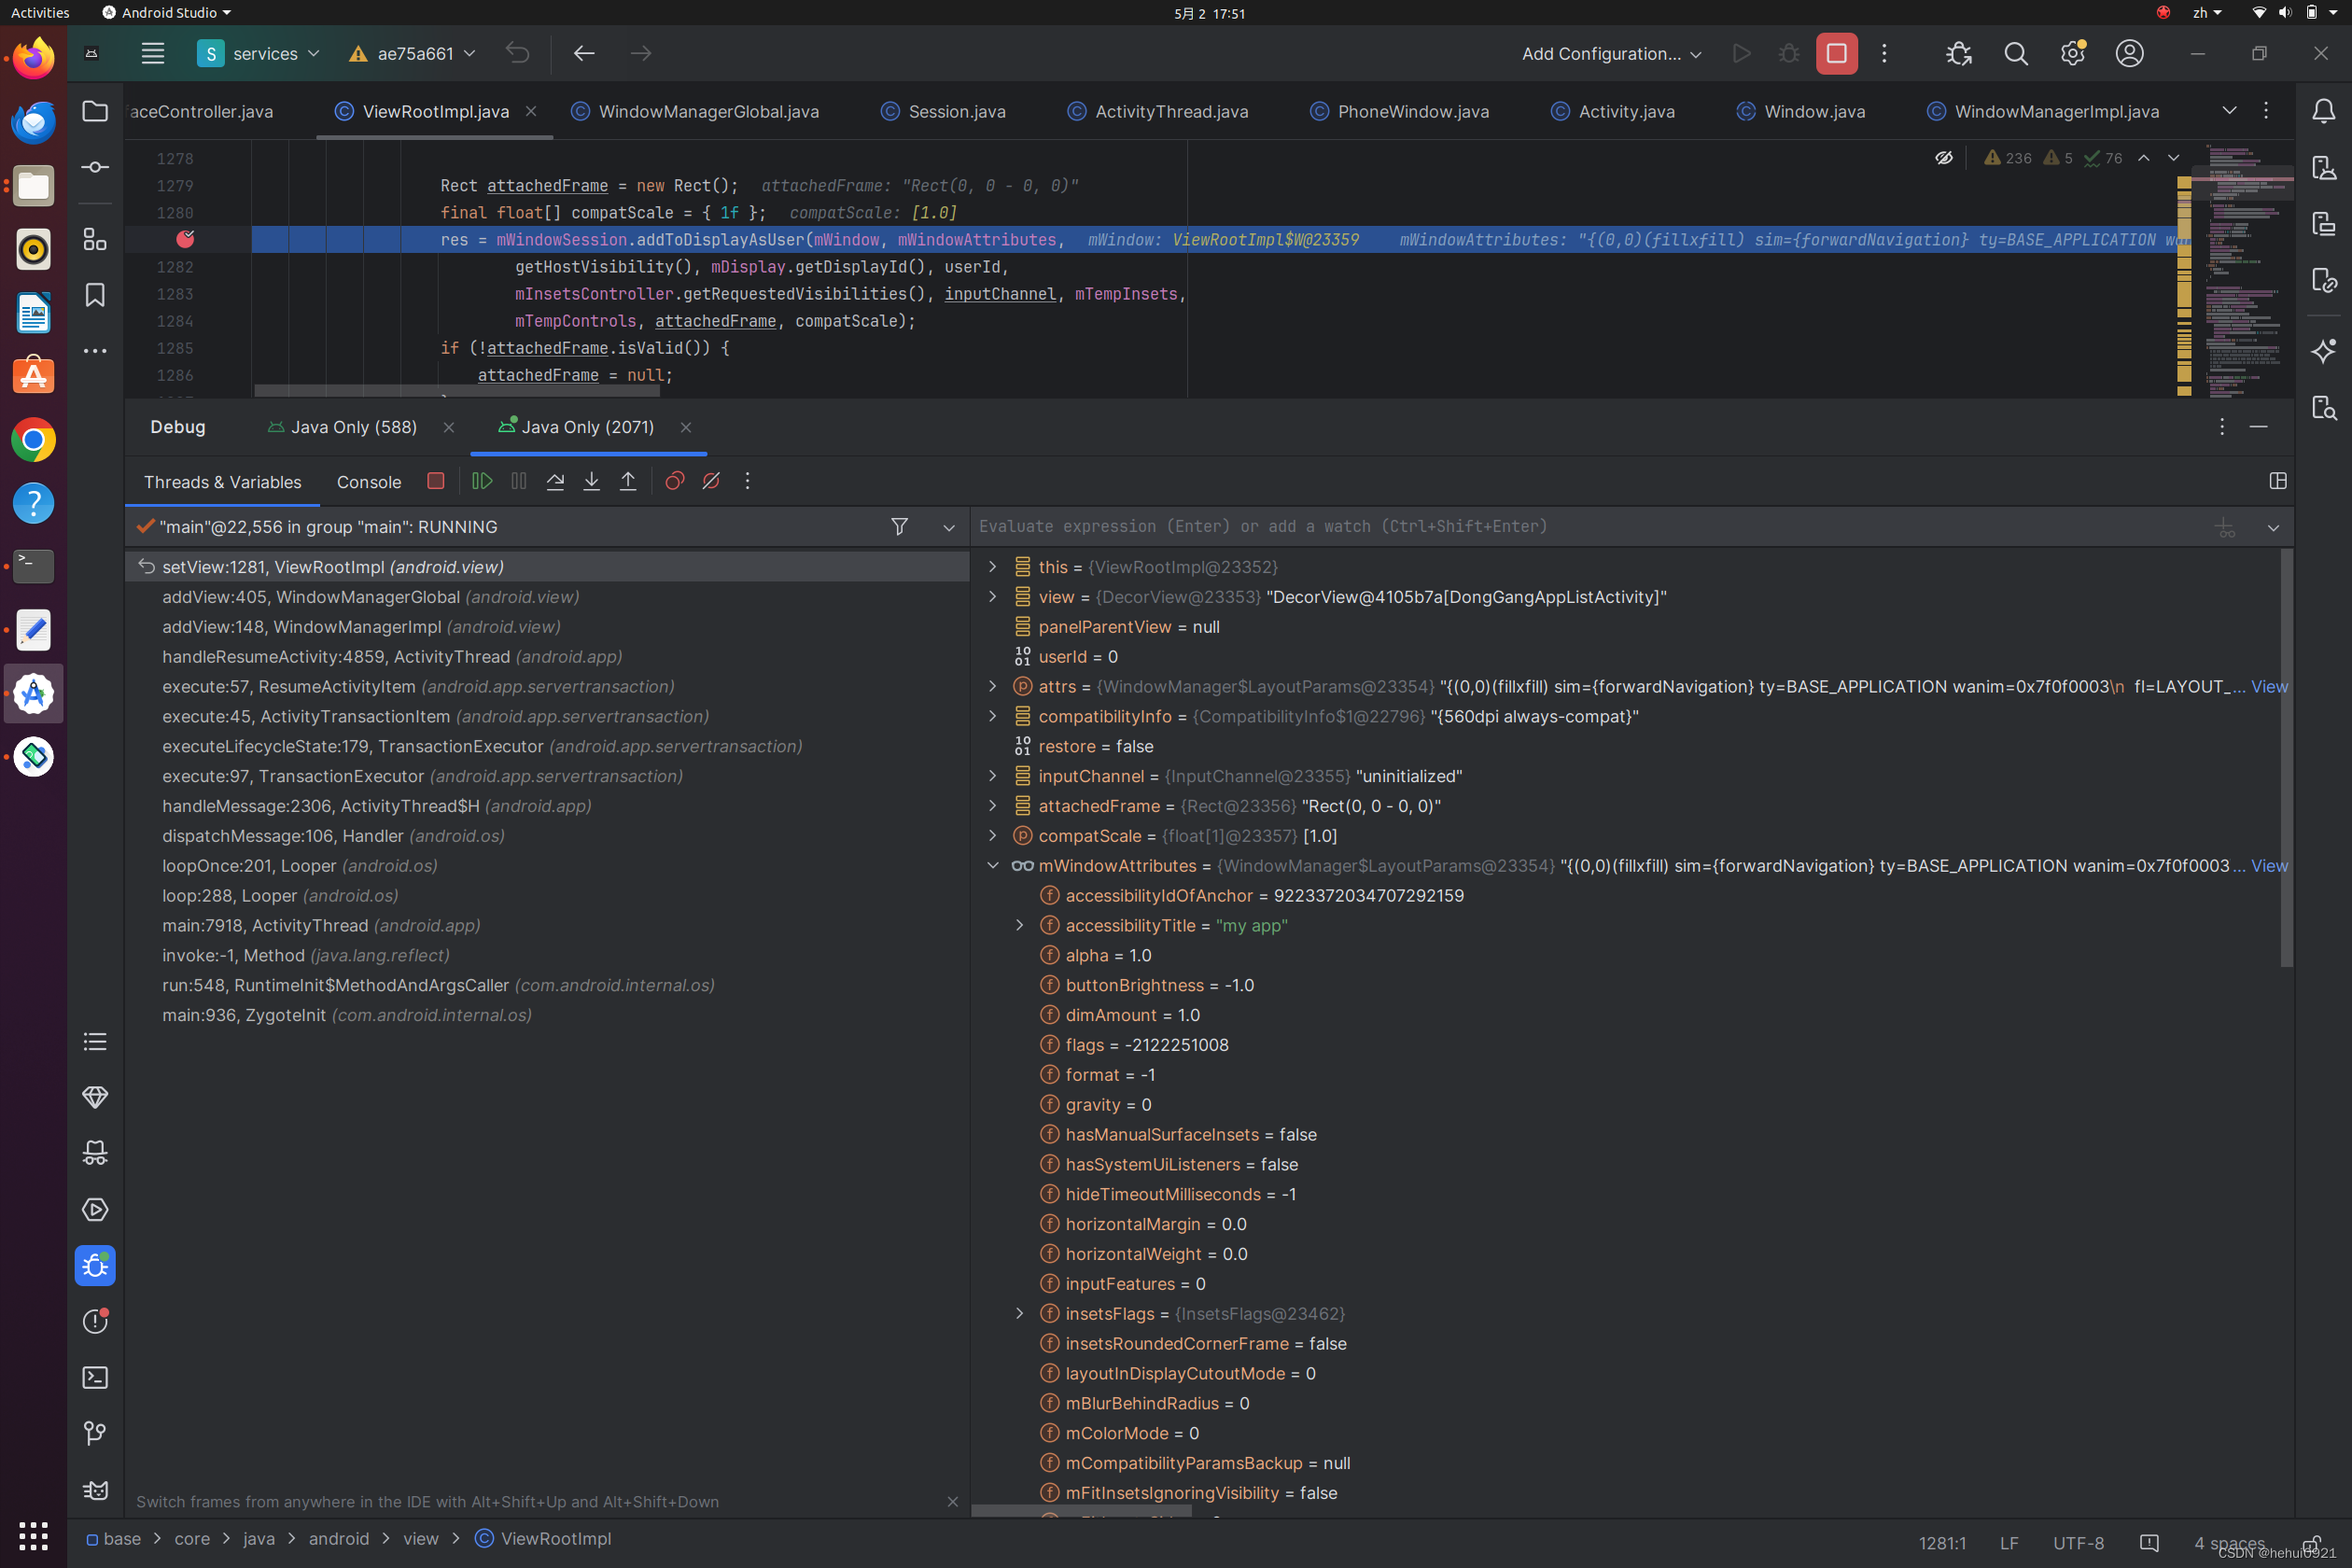The image size is (2352, 1568).
Task: Show Applications grid in the dock
Action: point(33,1535)
